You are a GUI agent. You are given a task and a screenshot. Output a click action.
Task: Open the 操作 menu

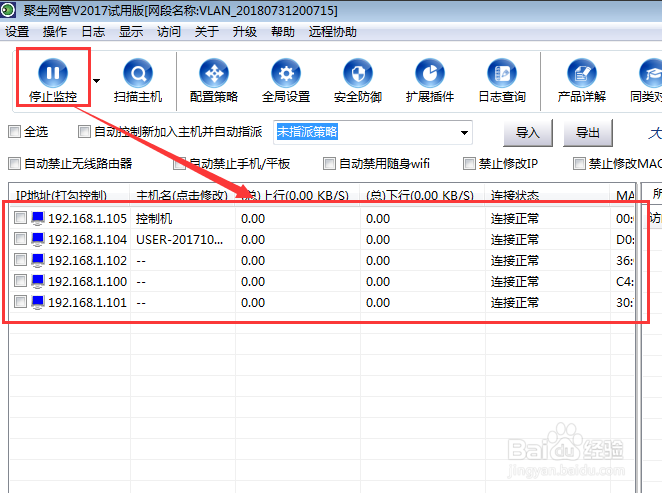pos(55,32)
